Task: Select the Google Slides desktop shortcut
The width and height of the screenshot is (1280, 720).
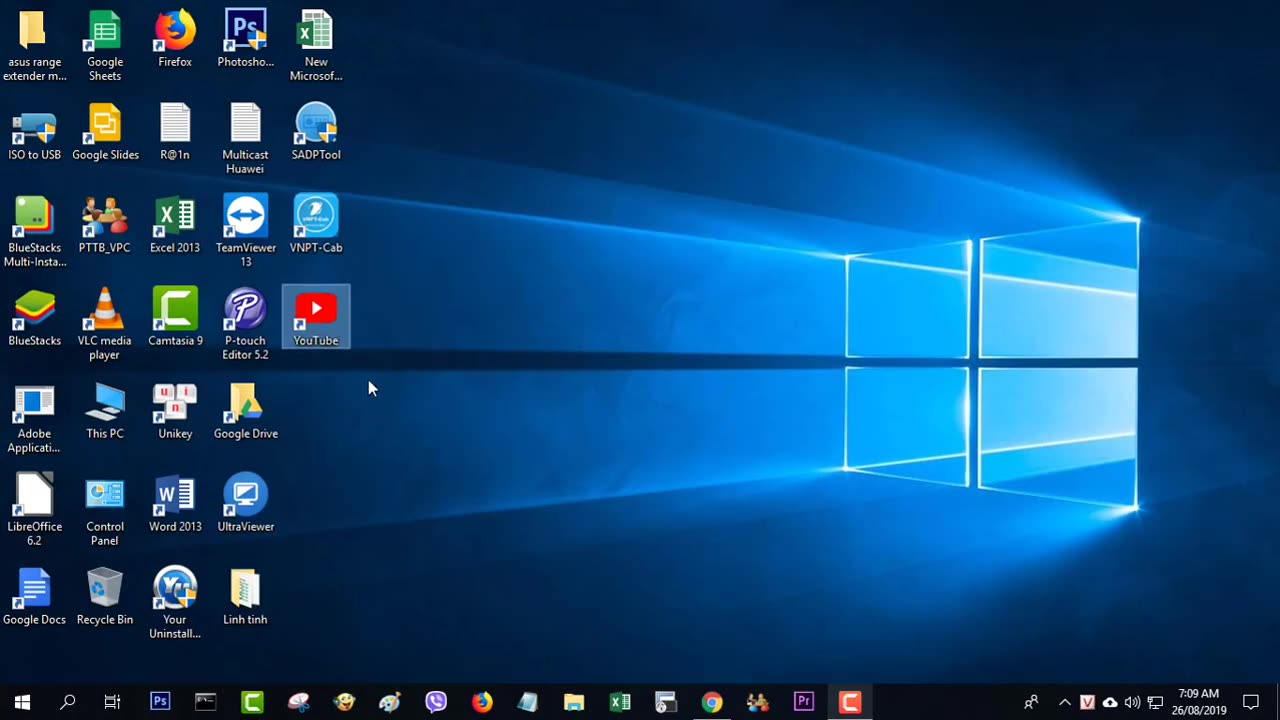Action: coord(105,133)
